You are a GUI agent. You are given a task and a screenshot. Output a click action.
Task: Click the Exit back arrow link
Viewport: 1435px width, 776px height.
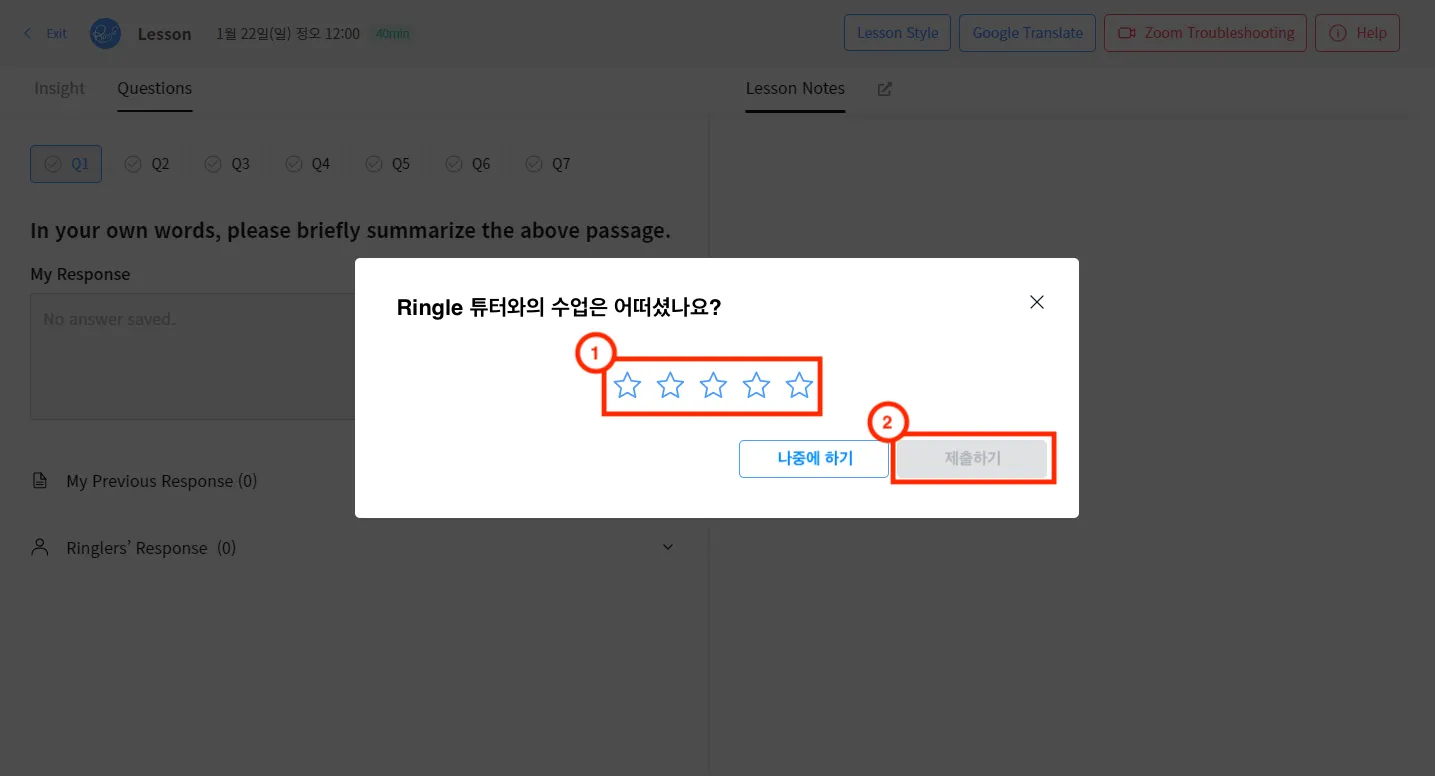click(45, 33)
